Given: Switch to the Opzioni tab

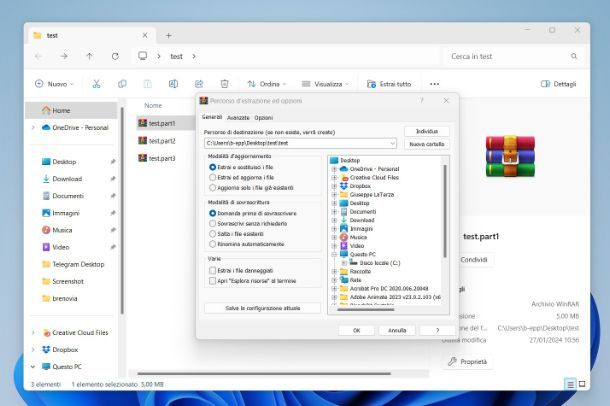Looking at the screenshot, I should [264, 118].
